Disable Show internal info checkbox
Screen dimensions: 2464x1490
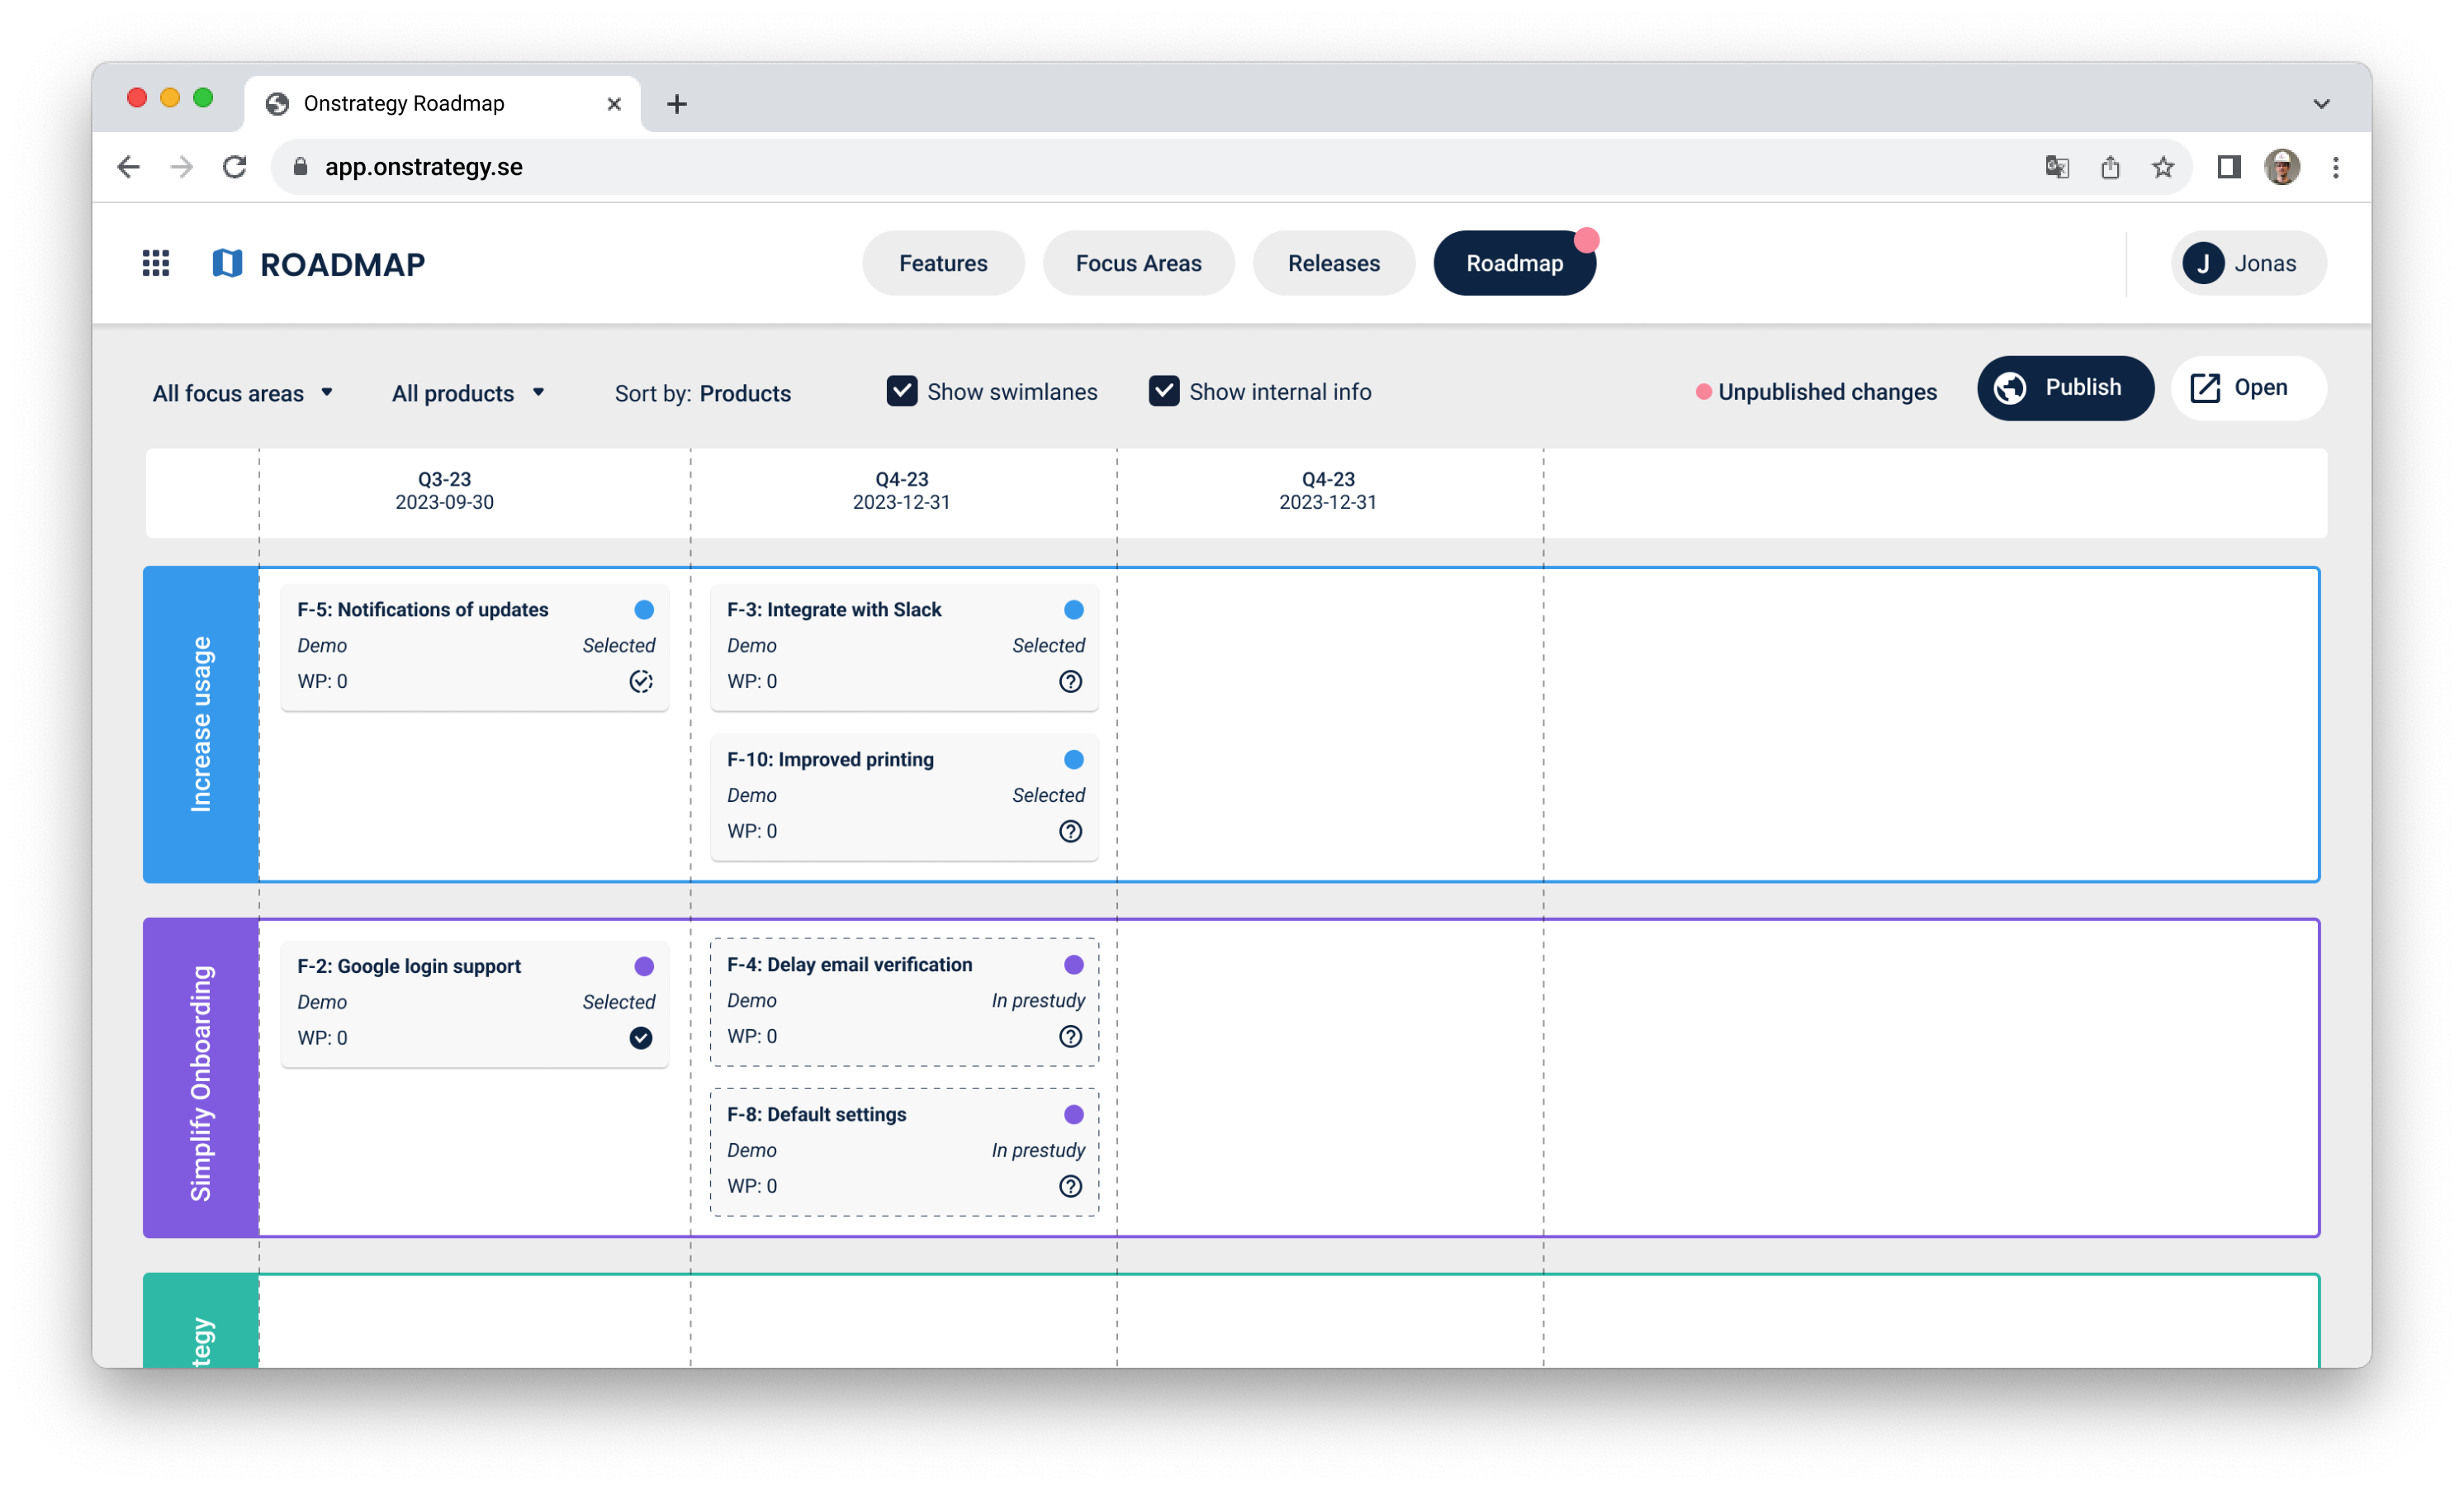(1163, 391)
